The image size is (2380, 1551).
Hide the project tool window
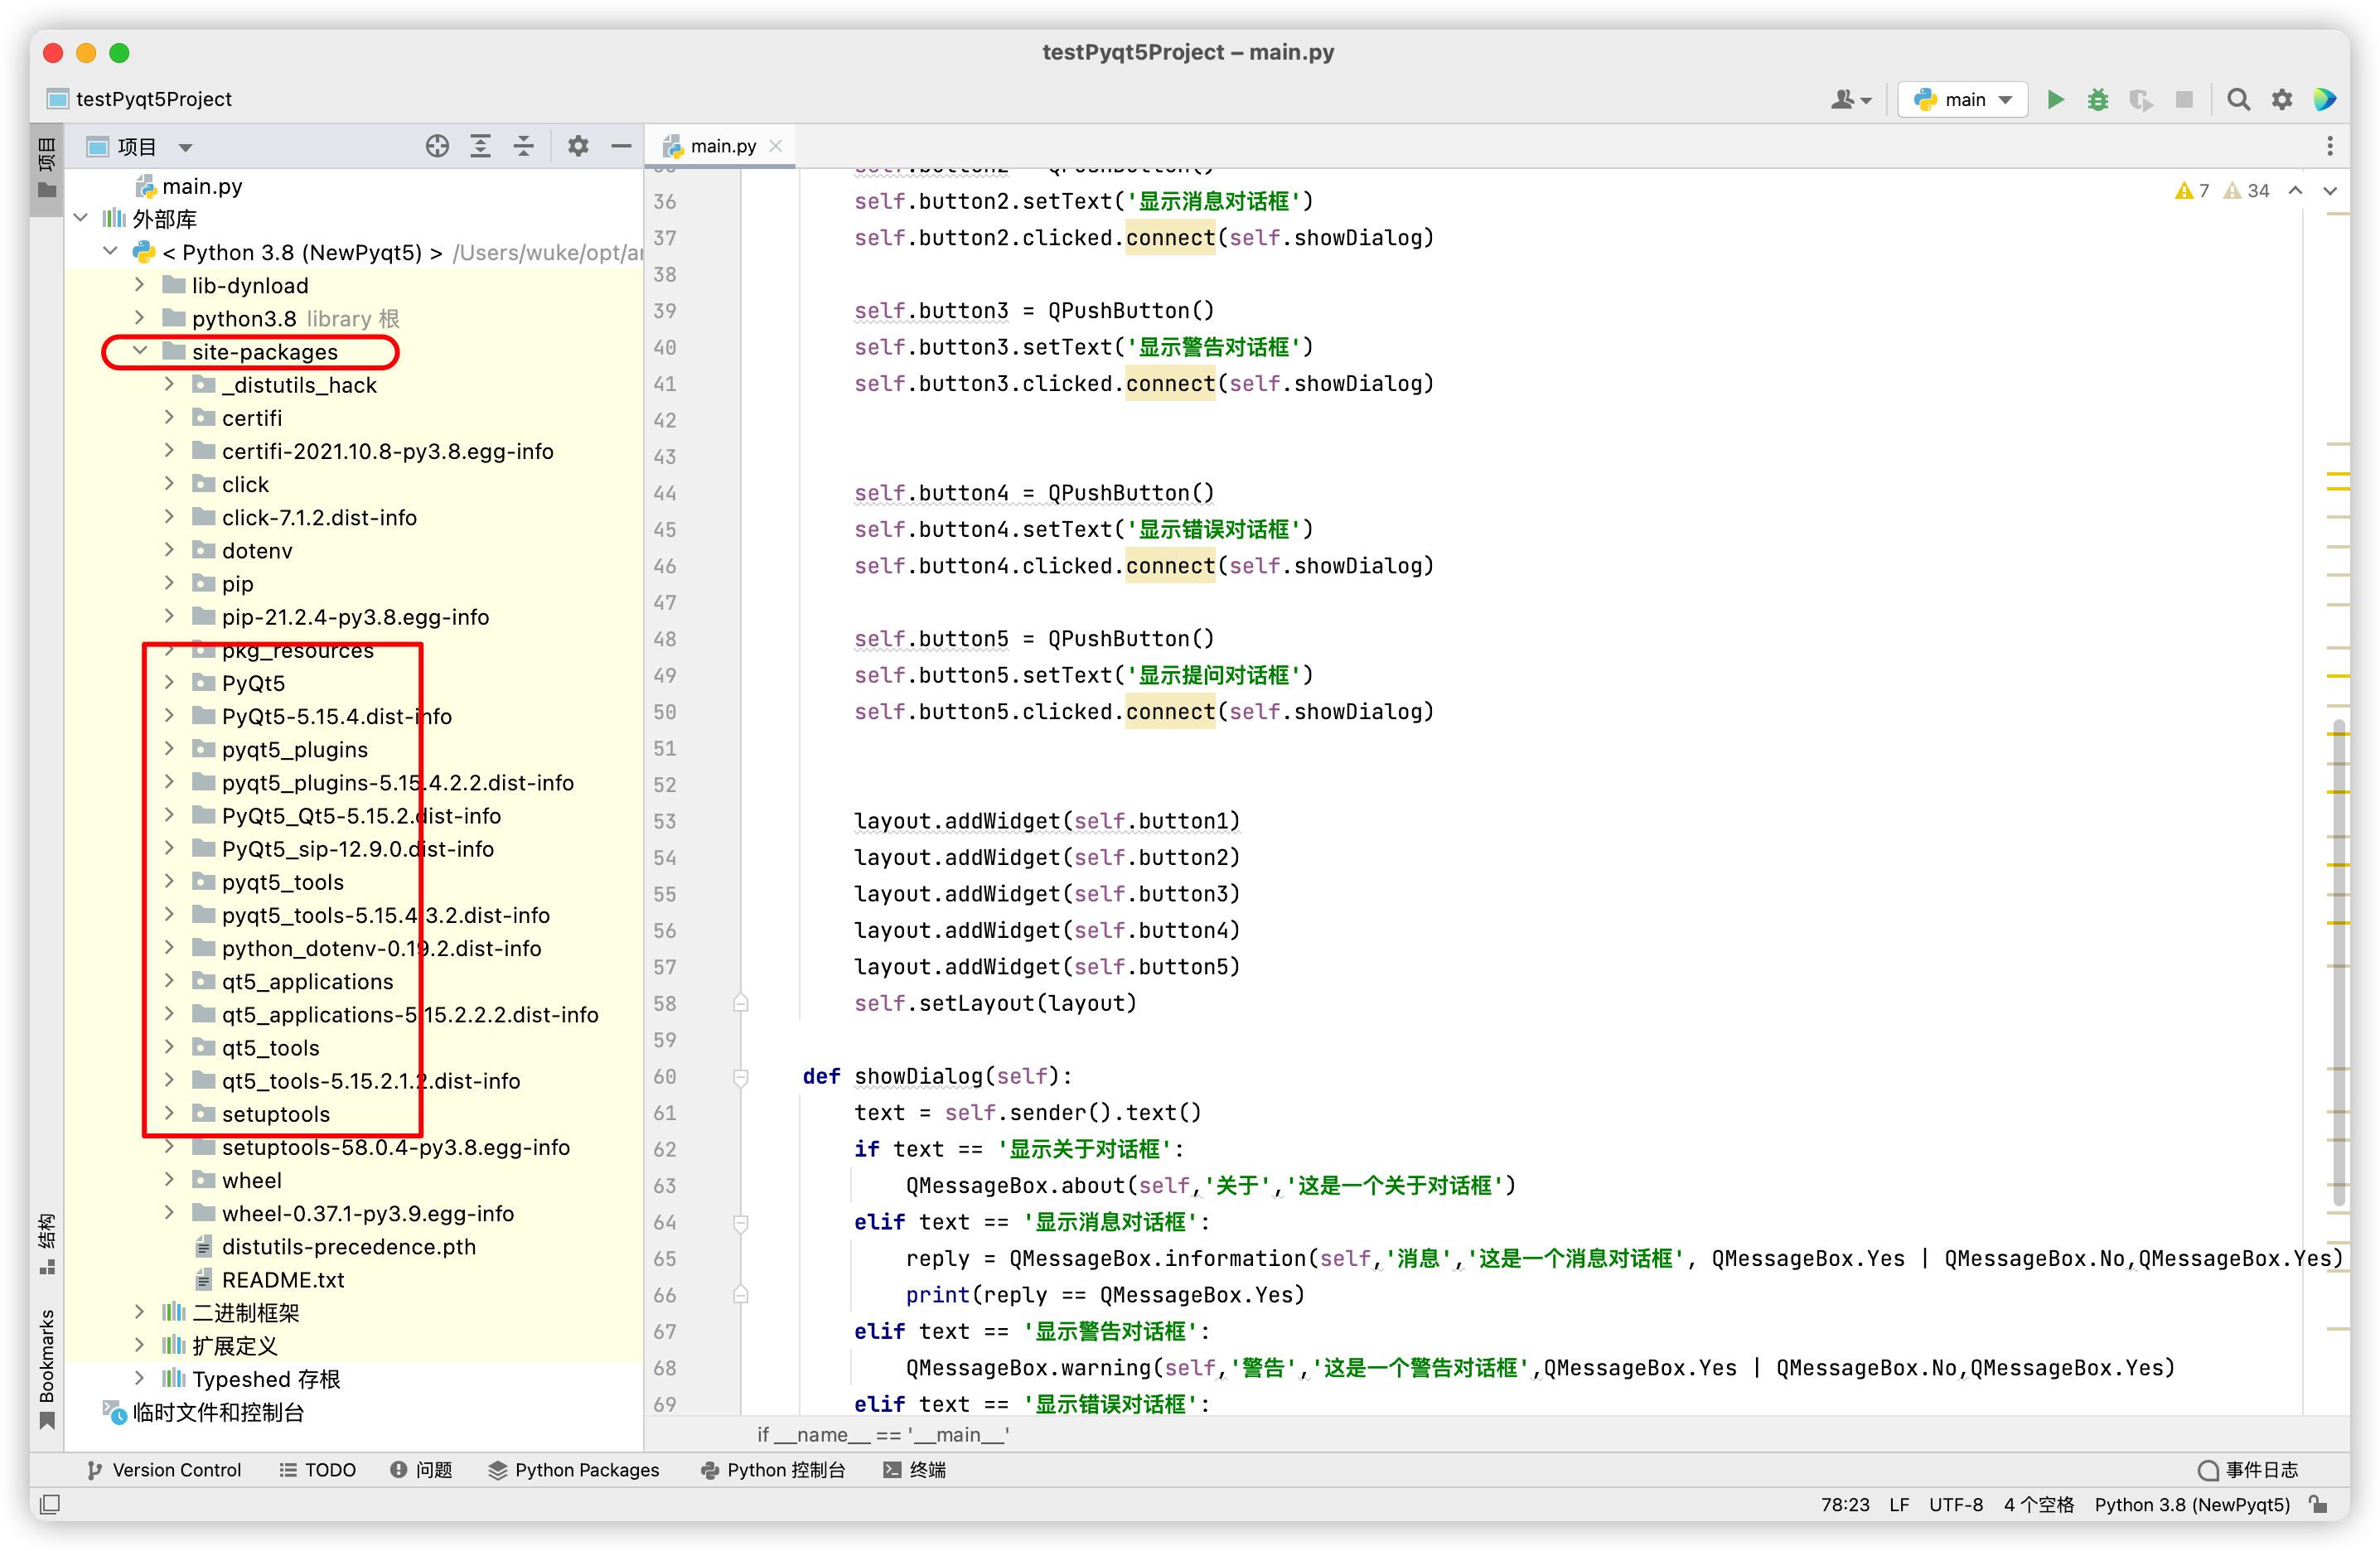click(x=621, y=146)
